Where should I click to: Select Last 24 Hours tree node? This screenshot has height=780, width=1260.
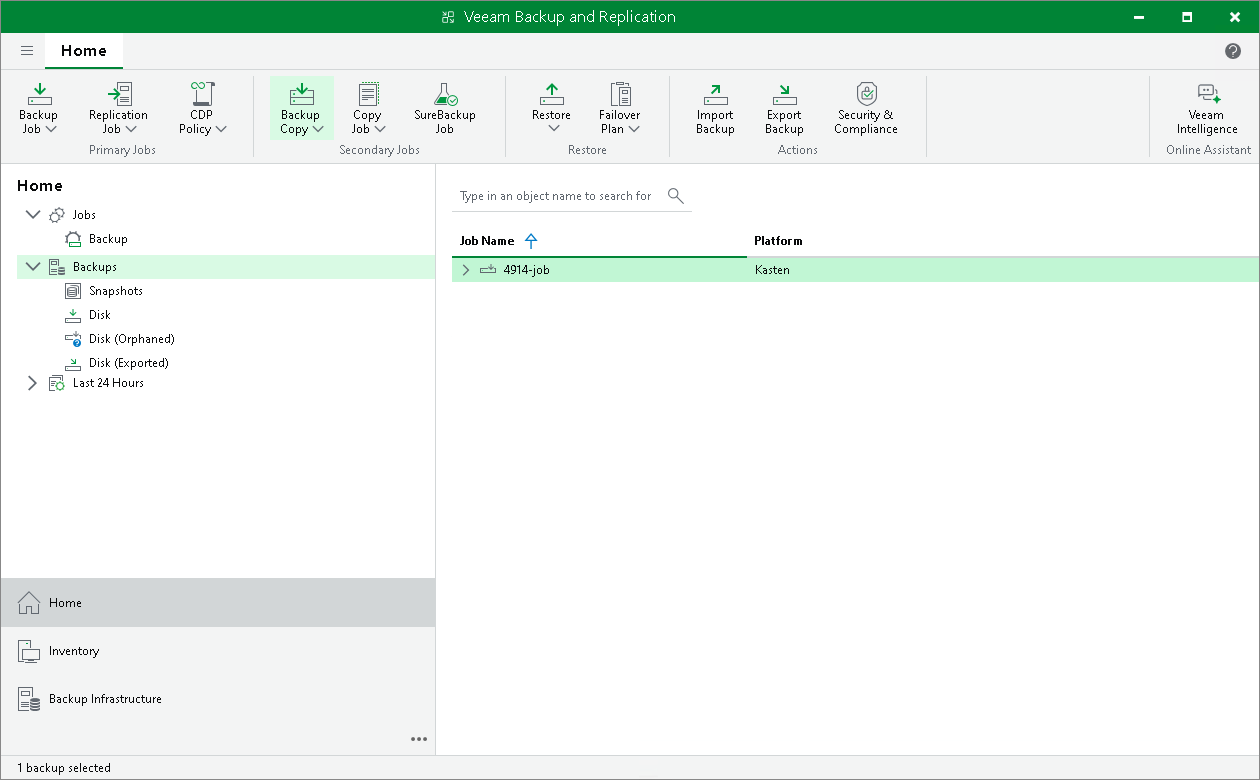click(x=108, y=383)
